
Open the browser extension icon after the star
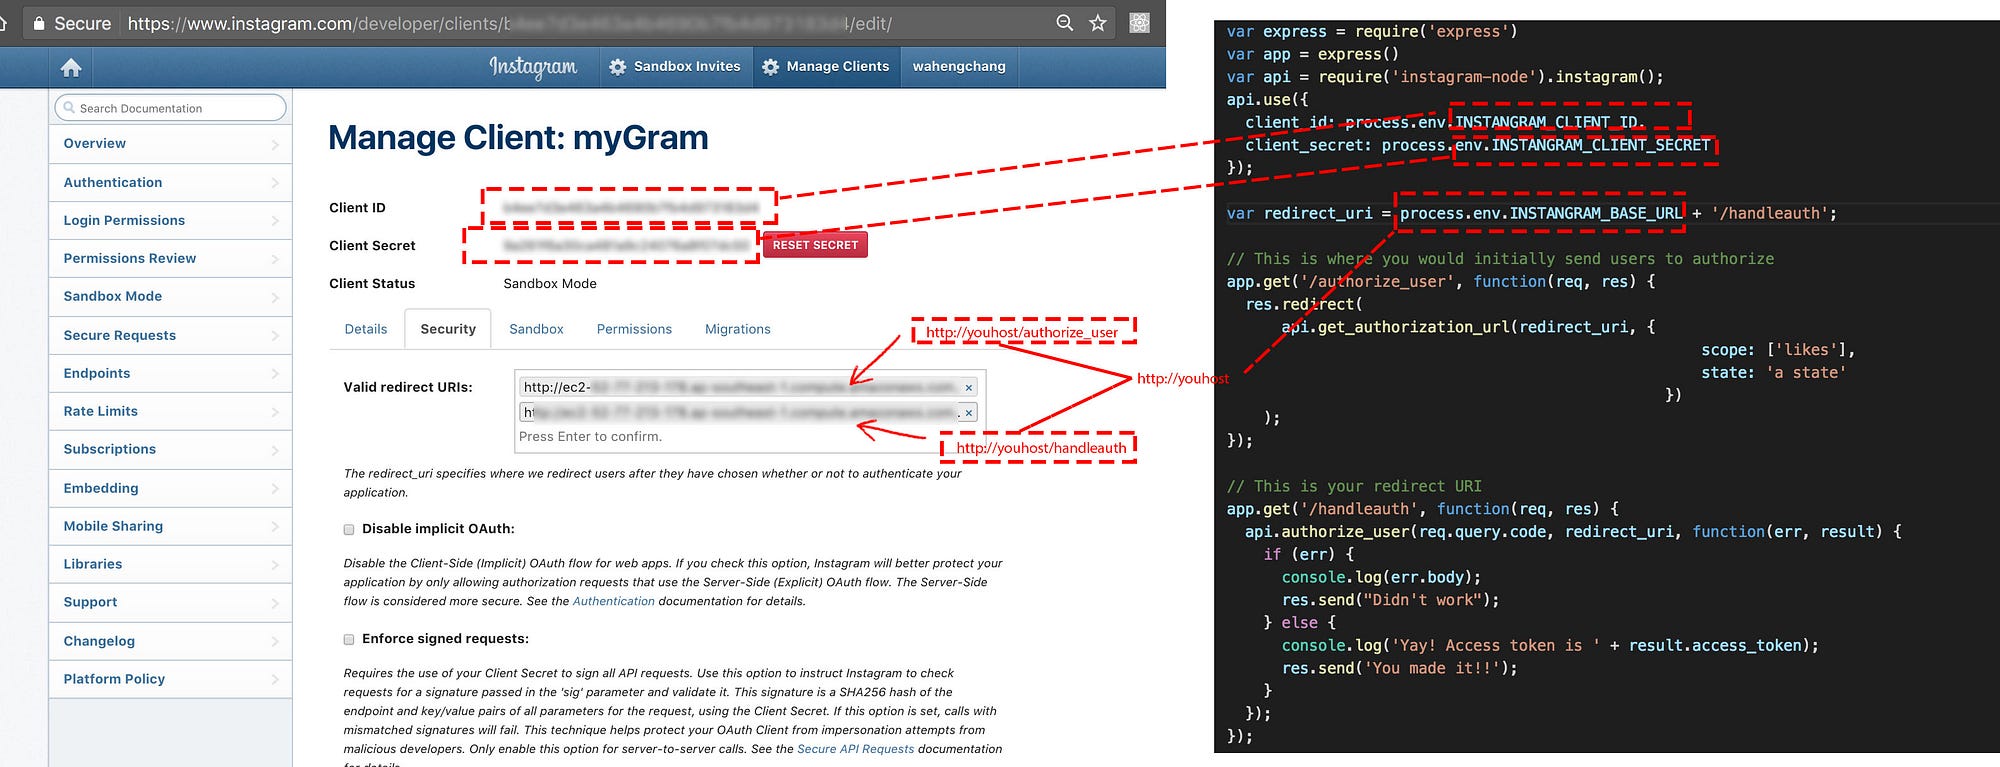click(x=1139, y=22)
